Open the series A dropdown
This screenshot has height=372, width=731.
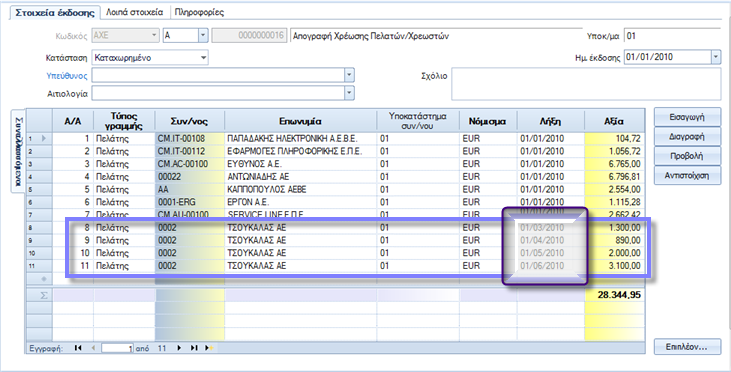pyautogui.click(x=203, y=35)
